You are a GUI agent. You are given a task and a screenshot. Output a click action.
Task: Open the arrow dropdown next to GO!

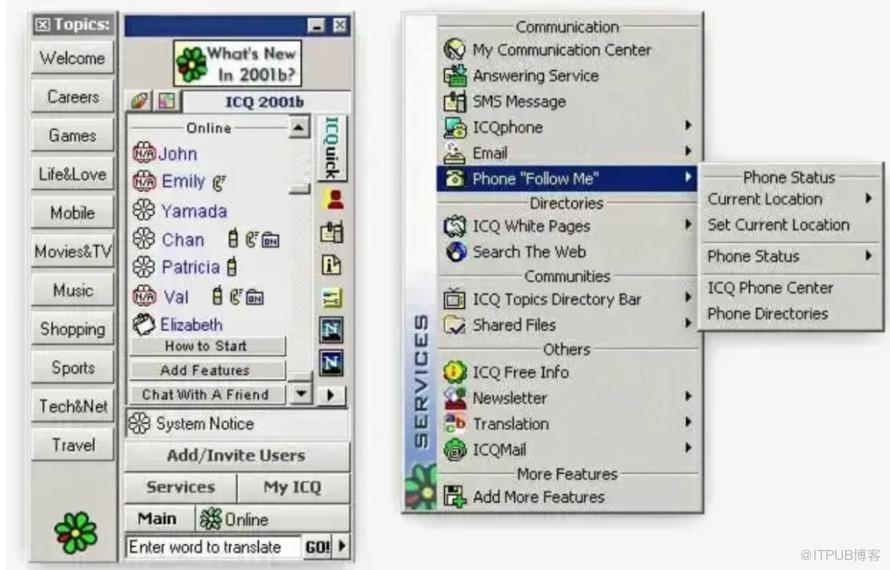point(342,546)
